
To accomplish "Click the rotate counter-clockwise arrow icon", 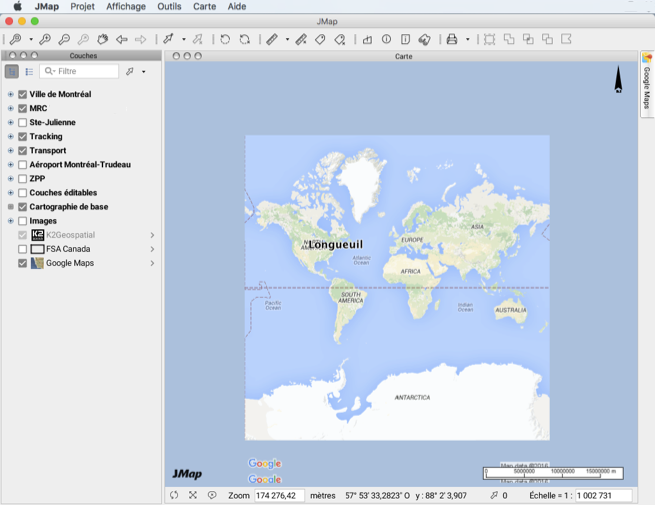I will click(225, 39).
